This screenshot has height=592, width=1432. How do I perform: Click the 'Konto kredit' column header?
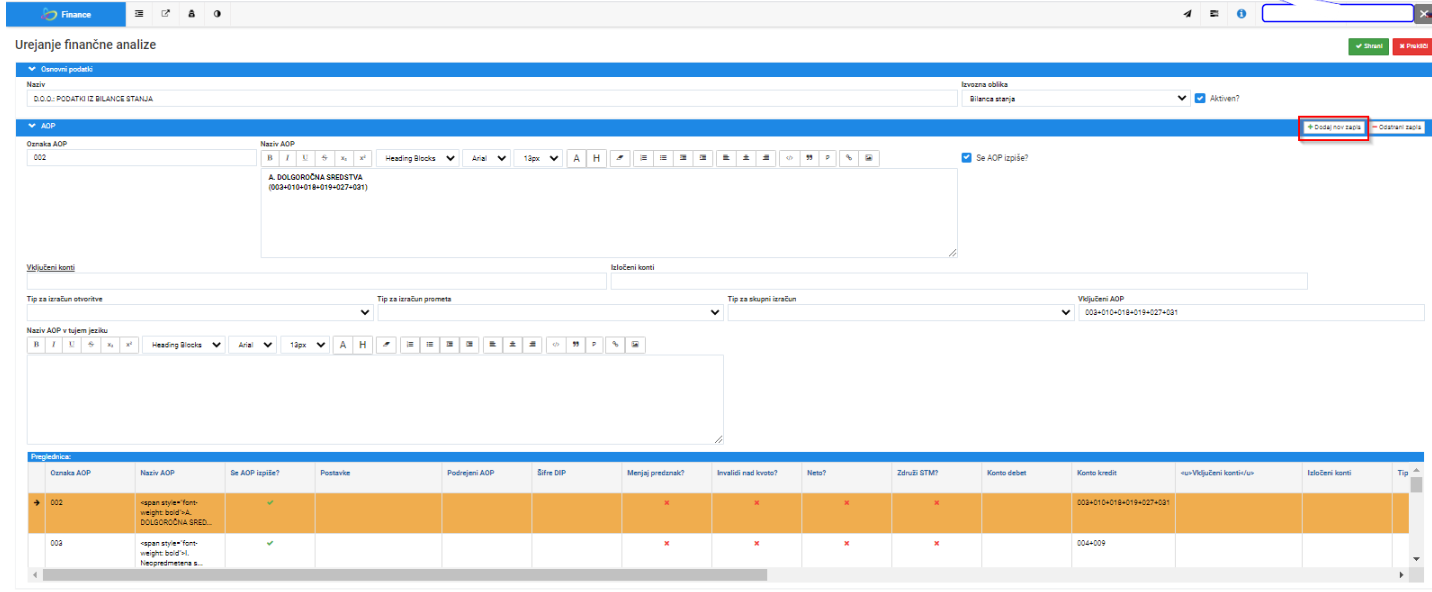1099,473
